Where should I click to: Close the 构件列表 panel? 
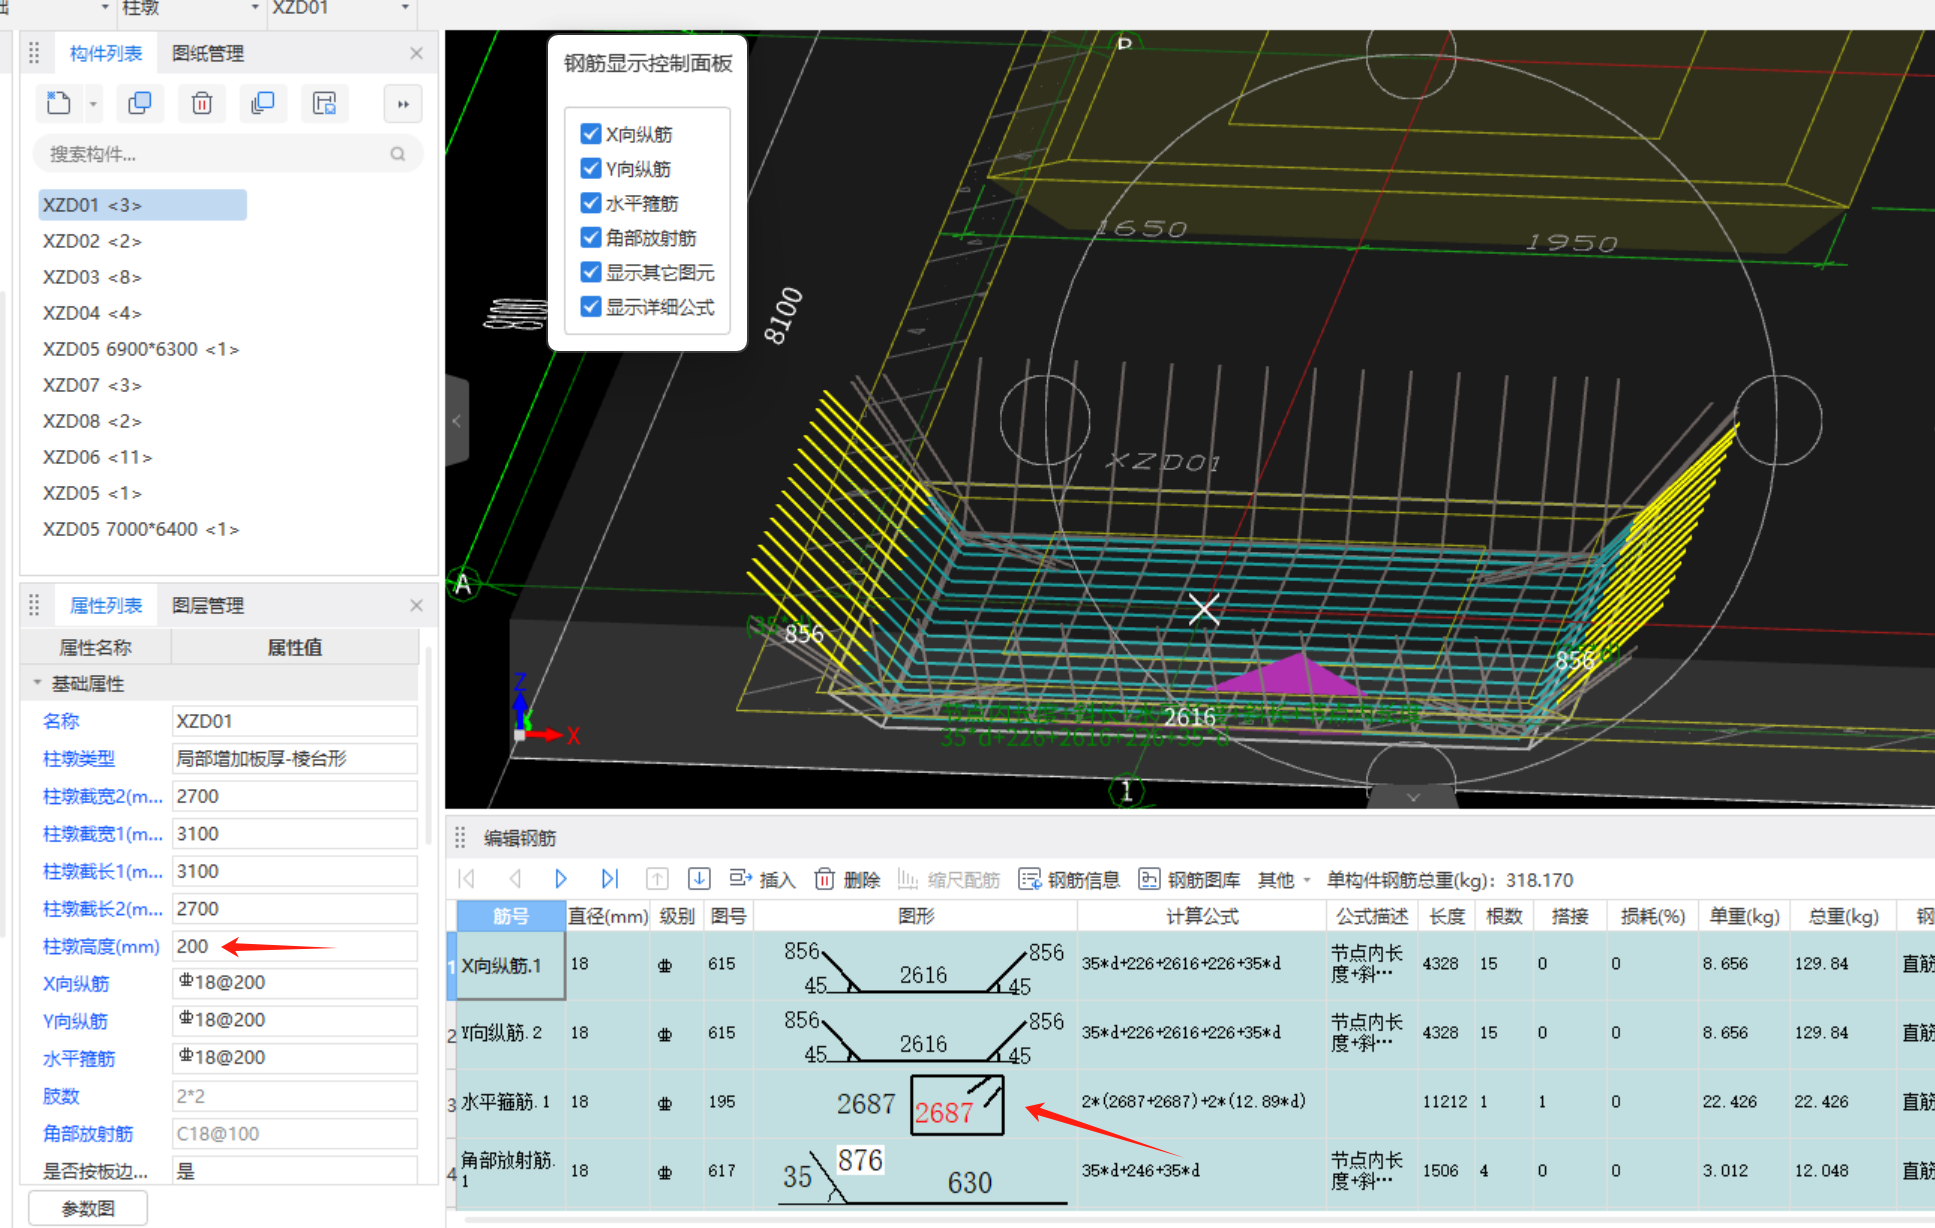[417, 53]
